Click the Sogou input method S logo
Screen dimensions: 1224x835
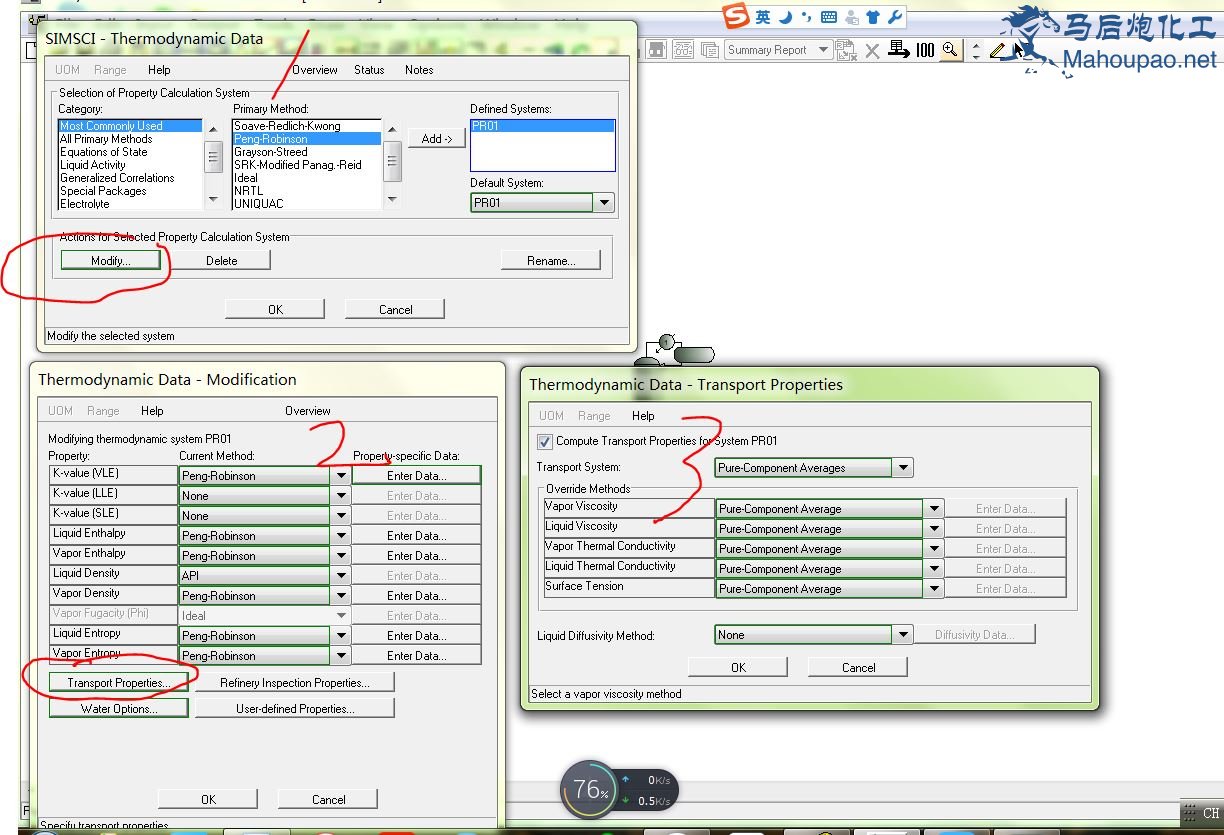pos(737,16)
